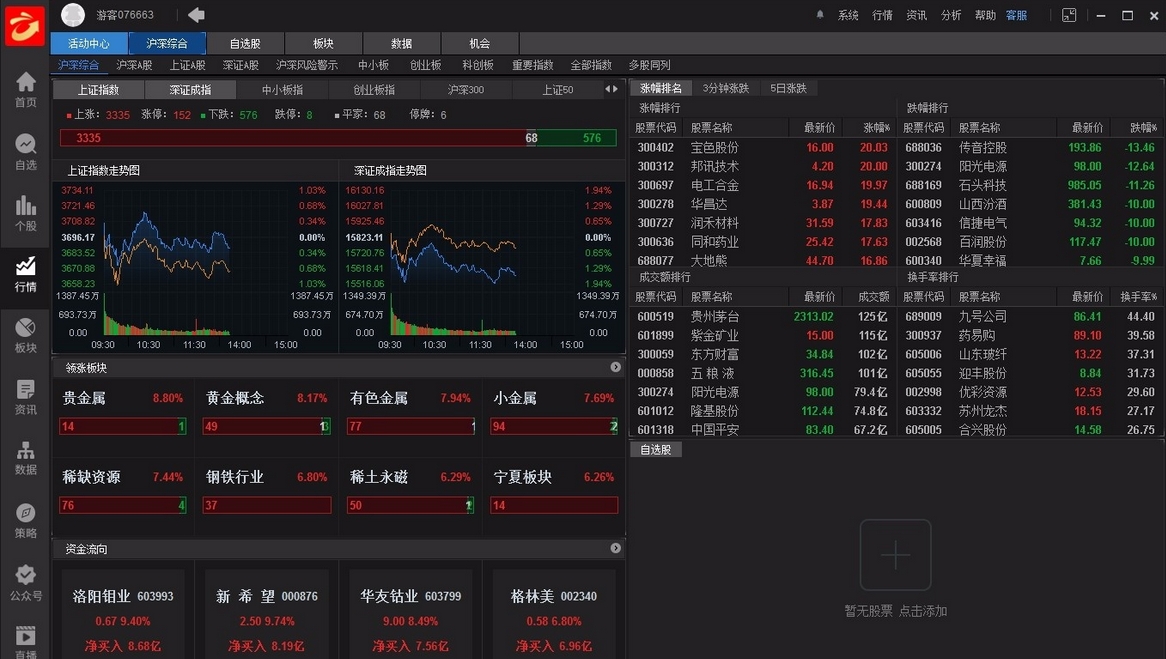The height and width of the screenshot is (659, 1166).
Task: Open the 首页 home icon in the left sidebar
Action: (25, 83)
